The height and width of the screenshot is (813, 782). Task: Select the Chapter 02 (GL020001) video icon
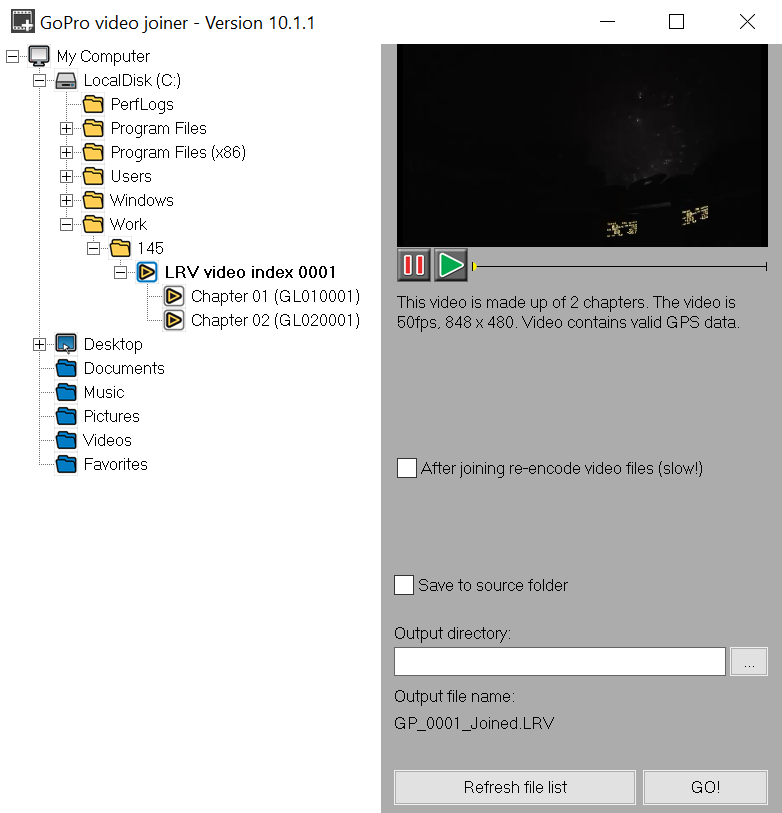(174, 320)
